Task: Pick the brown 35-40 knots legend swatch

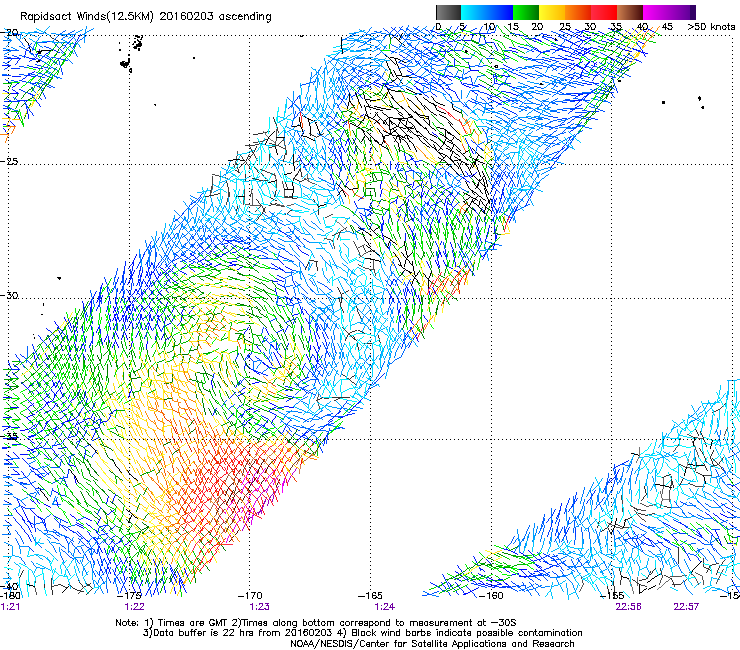Action: point(630,12)
